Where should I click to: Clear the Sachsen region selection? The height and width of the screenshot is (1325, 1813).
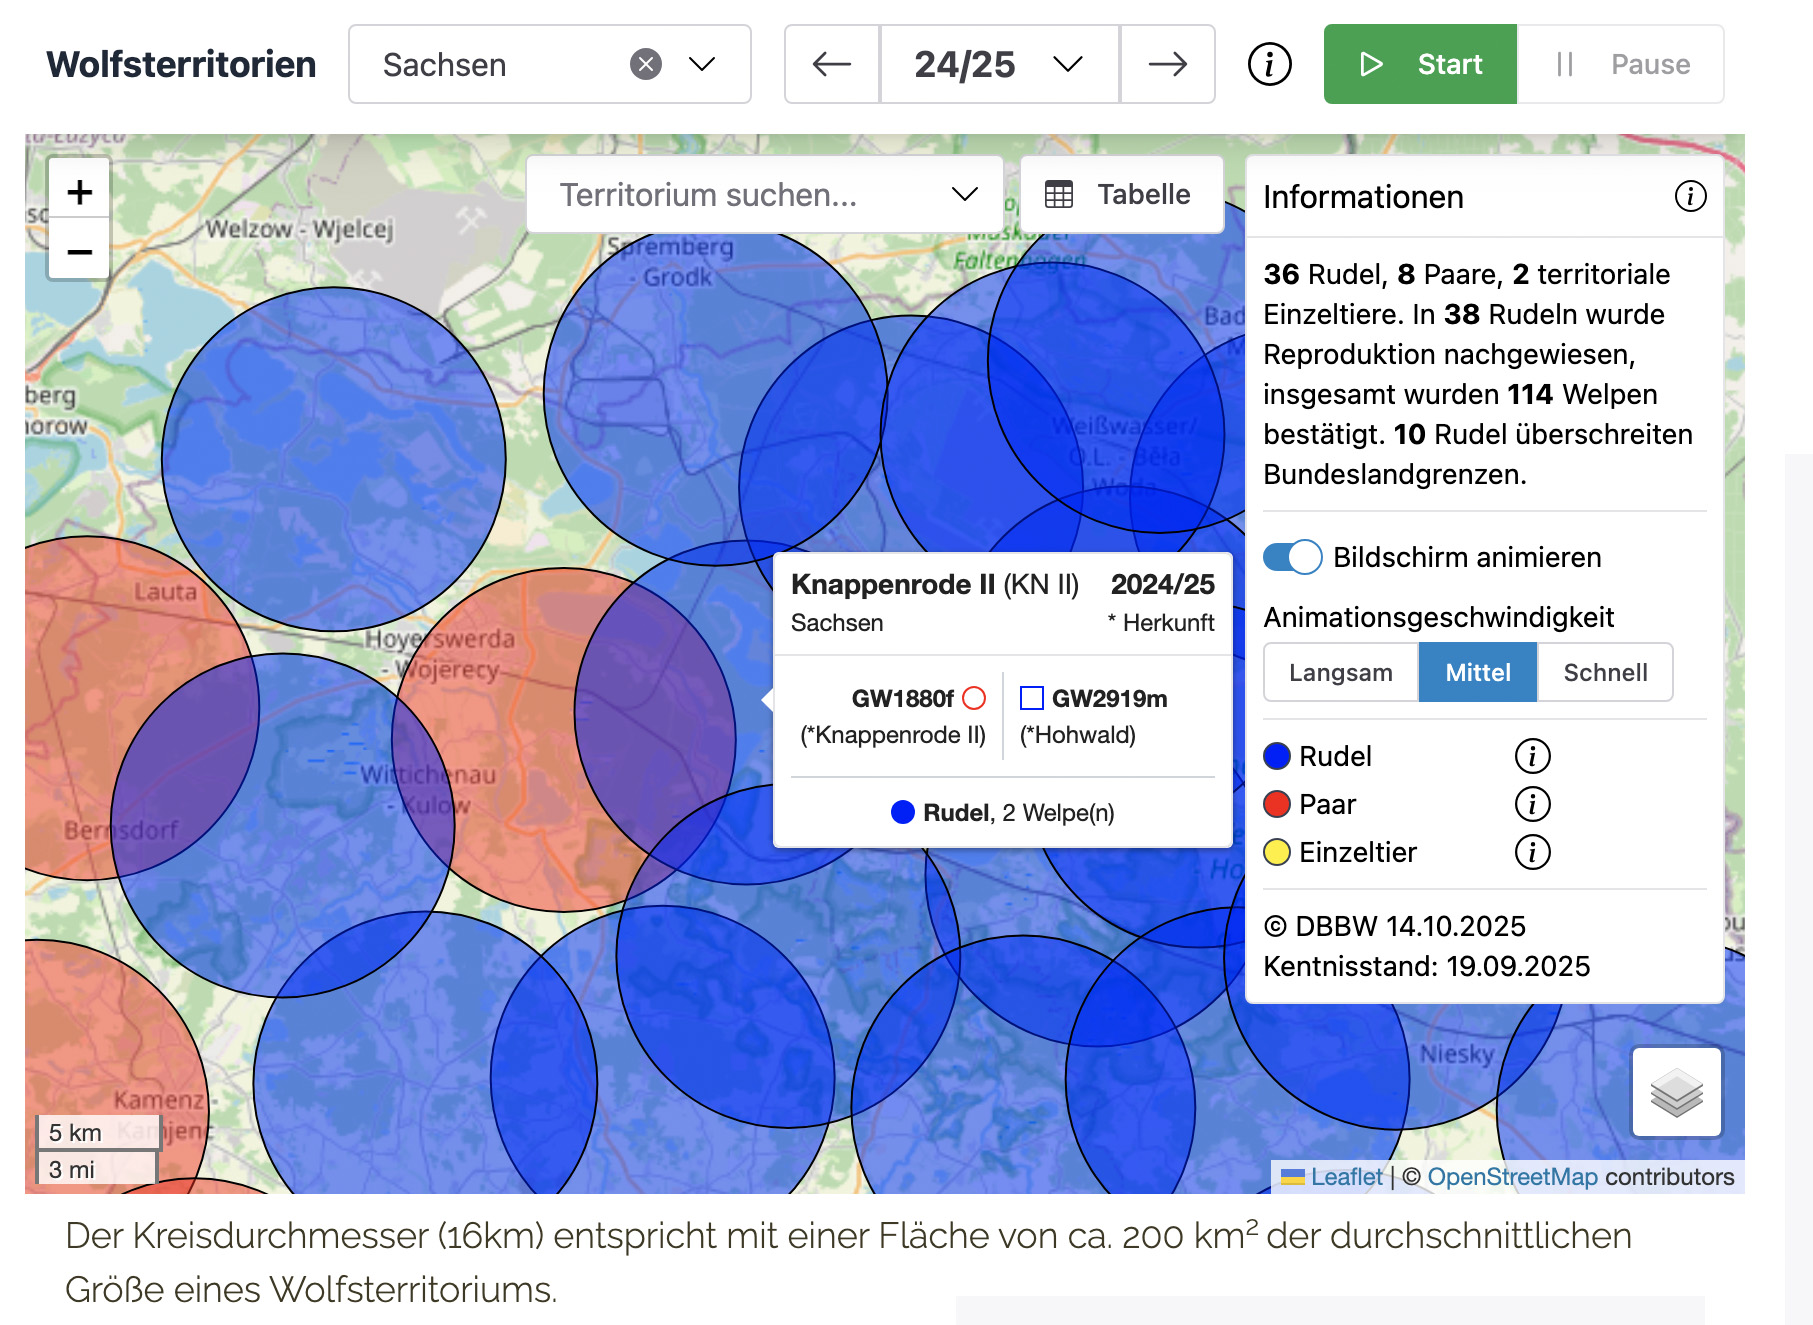pyautogui.click(x=646, y=65)
